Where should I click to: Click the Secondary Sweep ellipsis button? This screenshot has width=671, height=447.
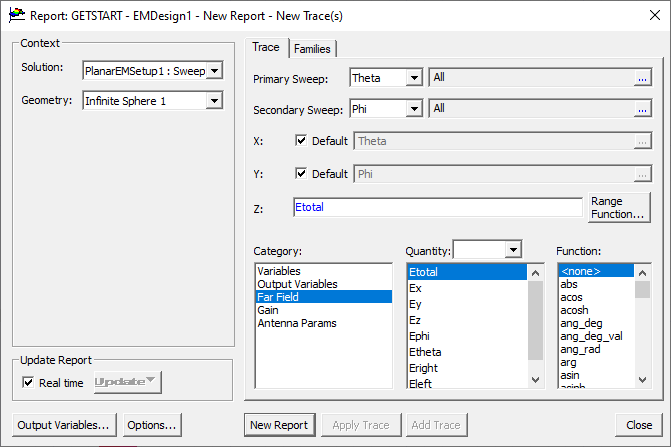click(x=642, y=109)
